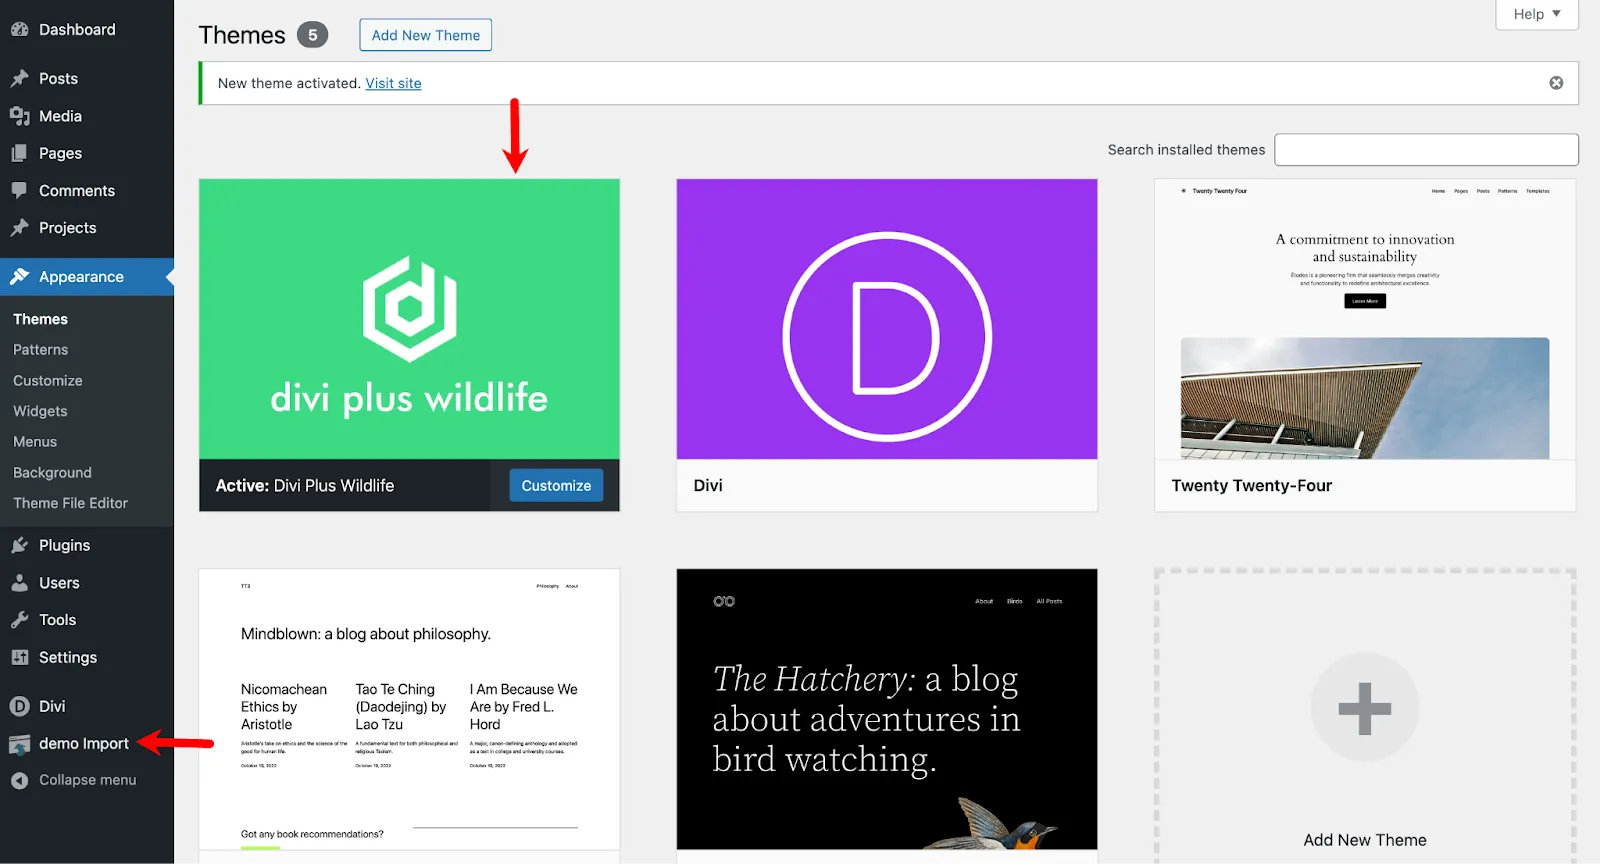Click the Pages icon in sidebar
The height and width of the screenshot is (864, 1600).
20,153
